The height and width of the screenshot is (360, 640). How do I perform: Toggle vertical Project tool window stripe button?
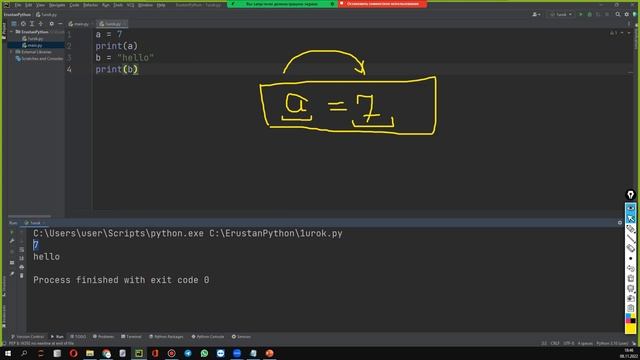point(4,31)
